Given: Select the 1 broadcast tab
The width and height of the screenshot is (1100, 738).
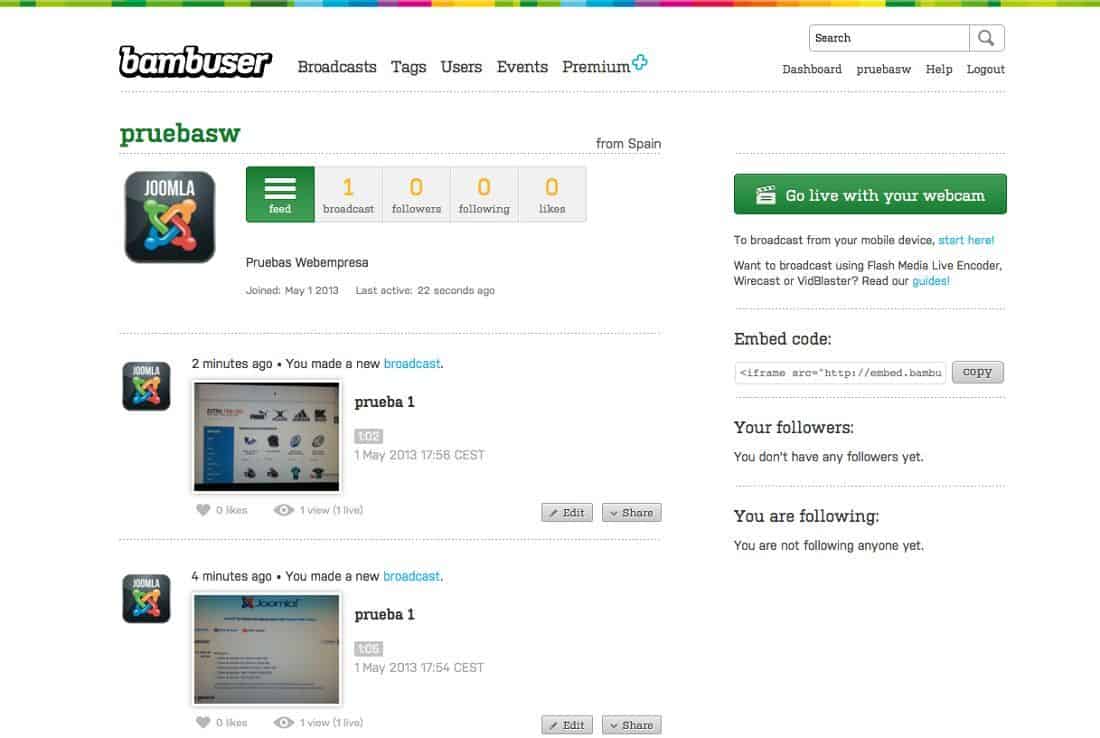Looking at the screenshot, I should (x=348, y=194).
